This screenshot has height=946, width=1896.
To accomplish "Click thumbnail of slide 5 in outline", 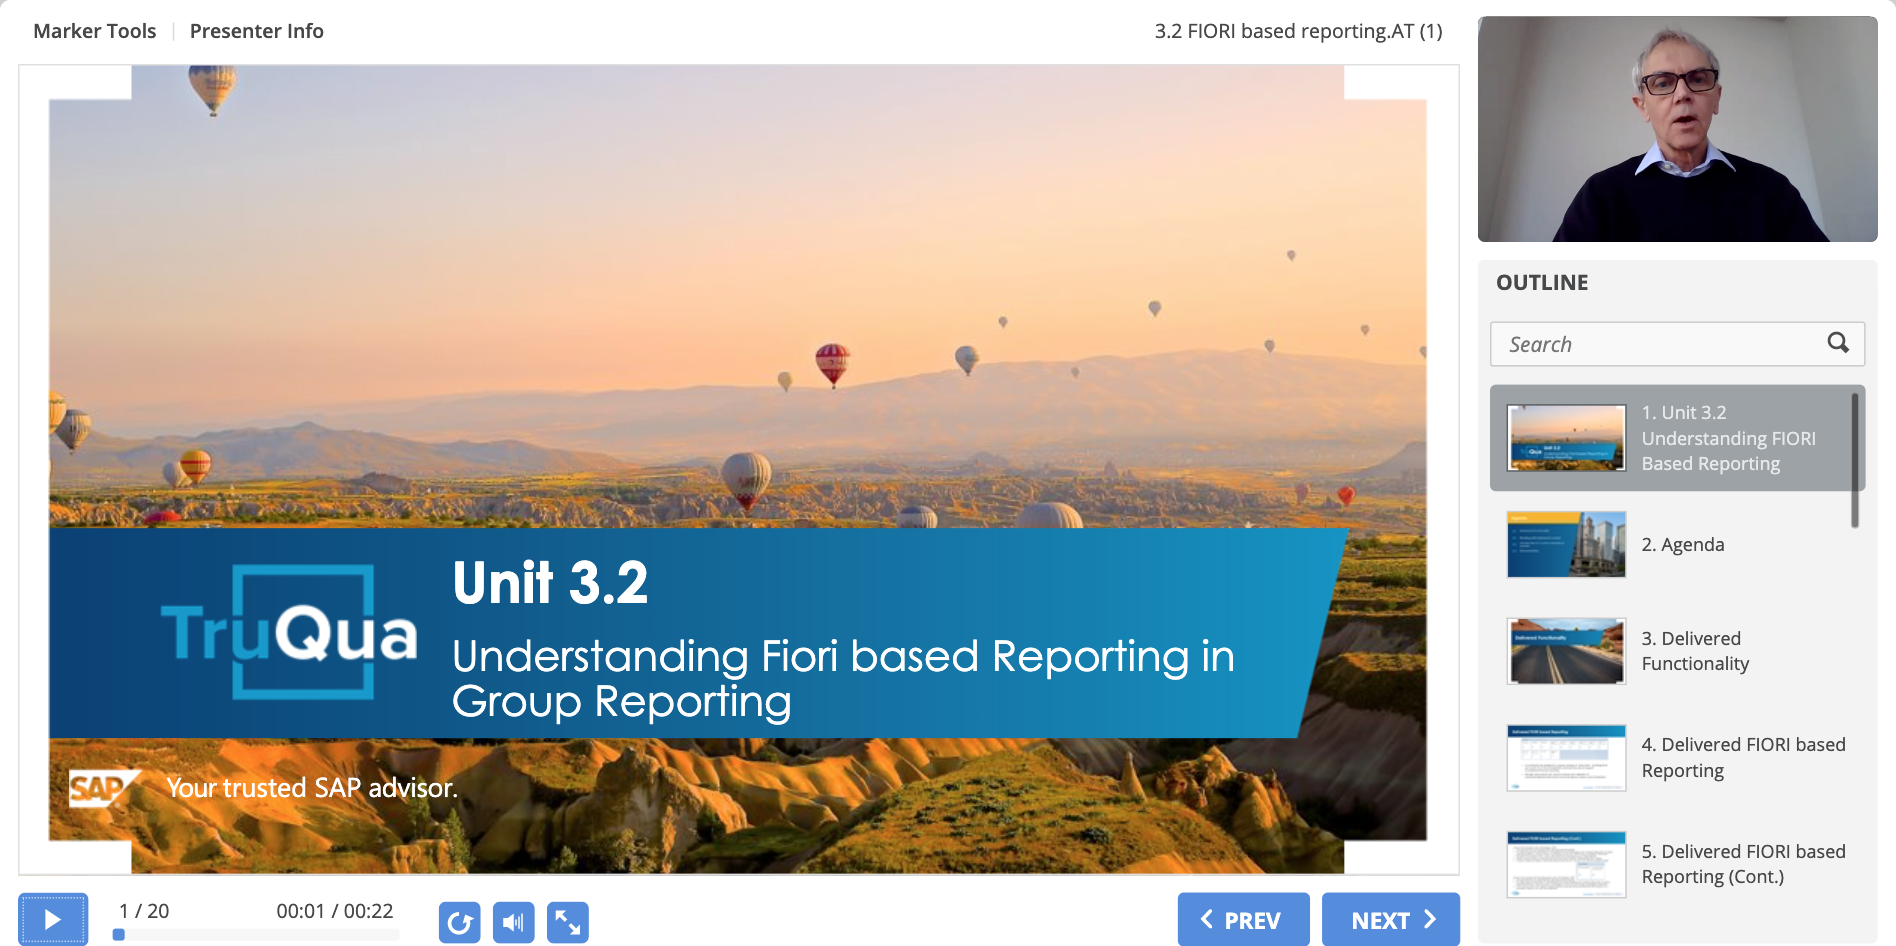I will tap(1566, 864).
